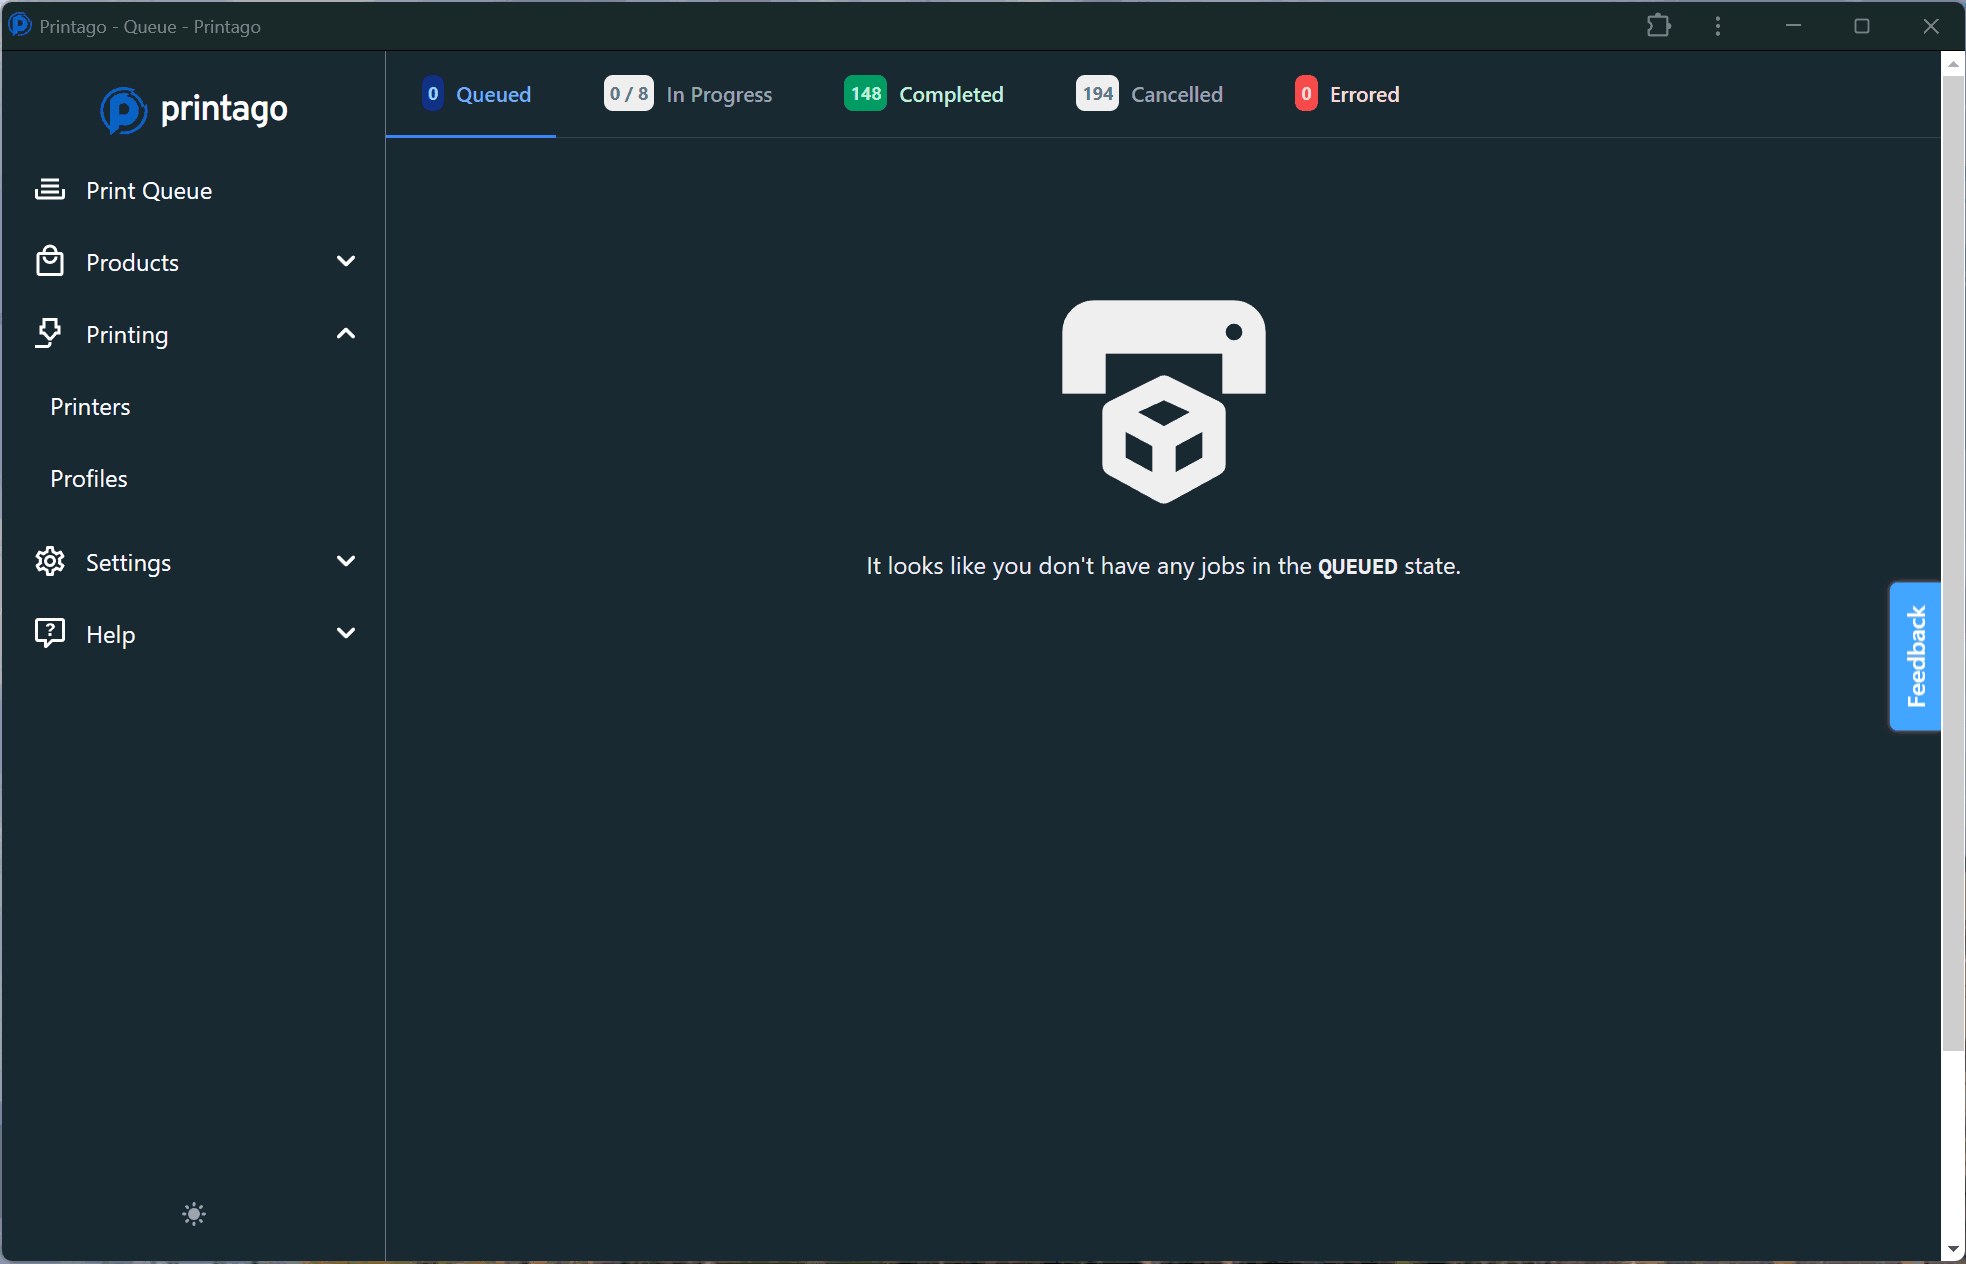This screenshot has width=1966, height=1264.
Task: Click the Printago favicon in the title bar
Action: coord(19,25)
